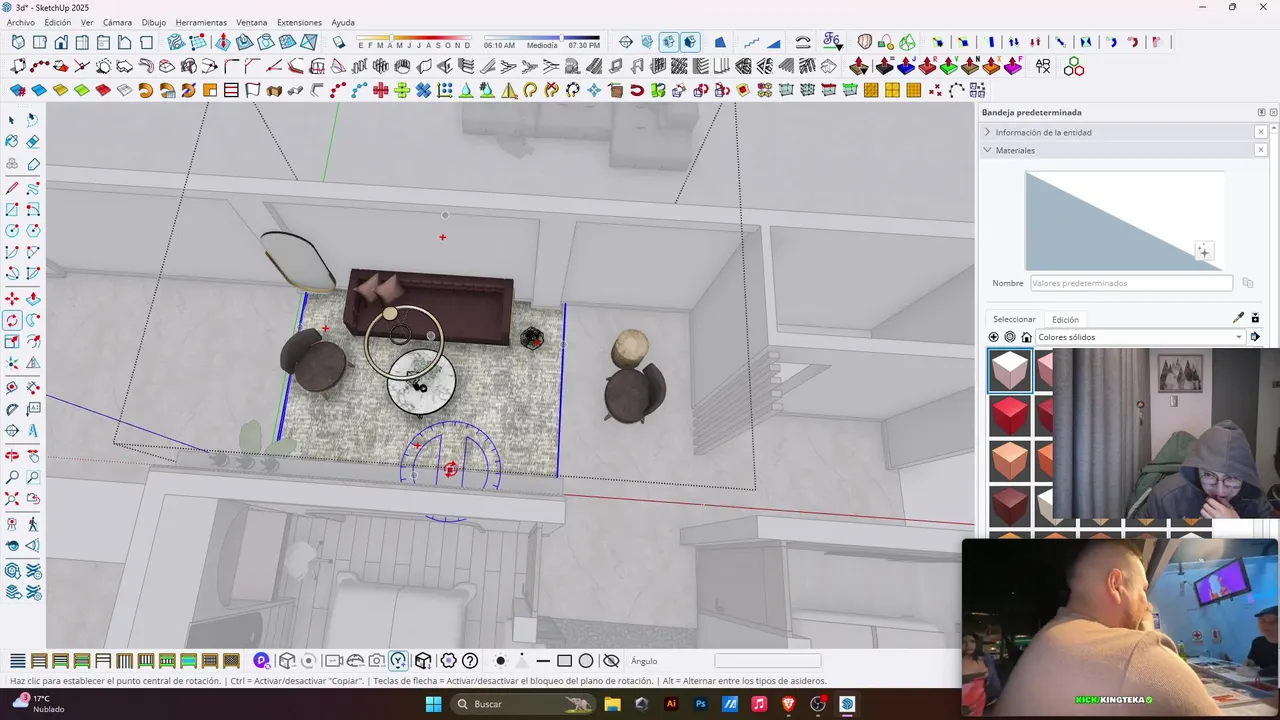
Task: Pick the Circle tool
Action: click(12, 231)
